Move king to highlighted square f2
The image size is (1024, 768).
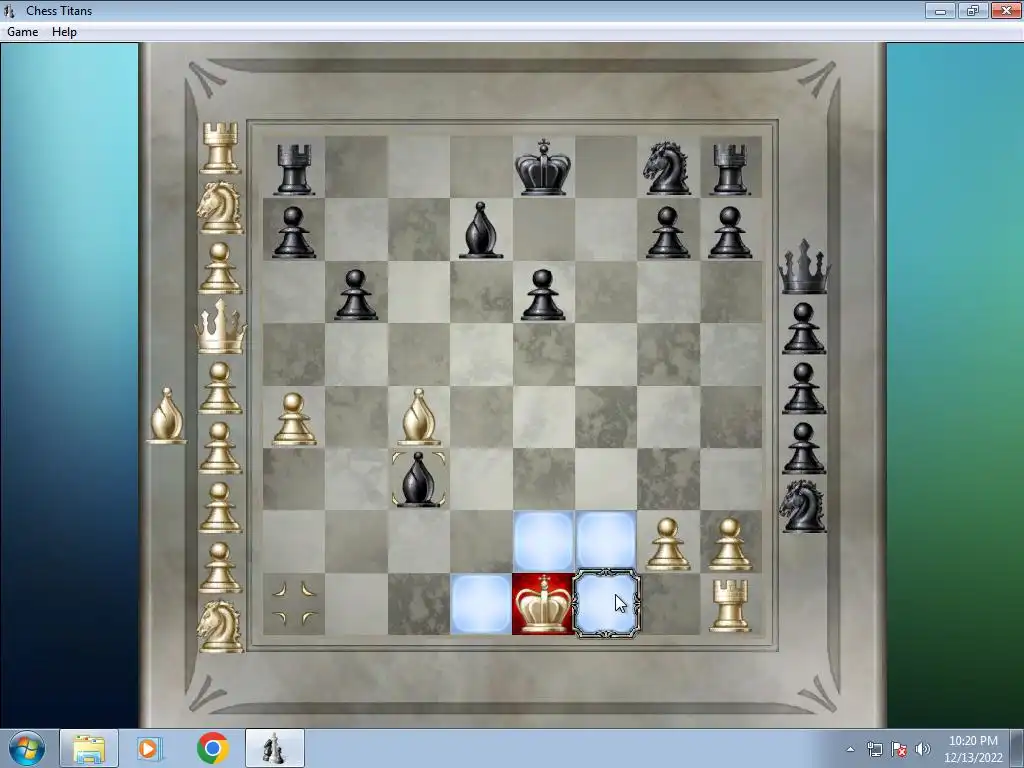(x=606, y=541)
